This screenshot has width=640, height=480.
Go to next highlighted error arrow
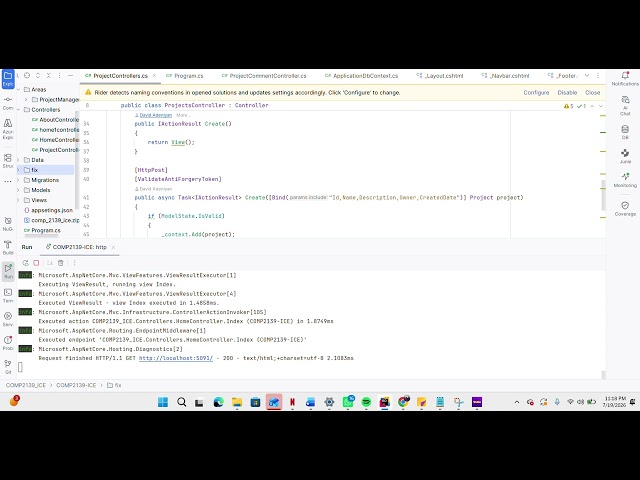tap(600, 106)
